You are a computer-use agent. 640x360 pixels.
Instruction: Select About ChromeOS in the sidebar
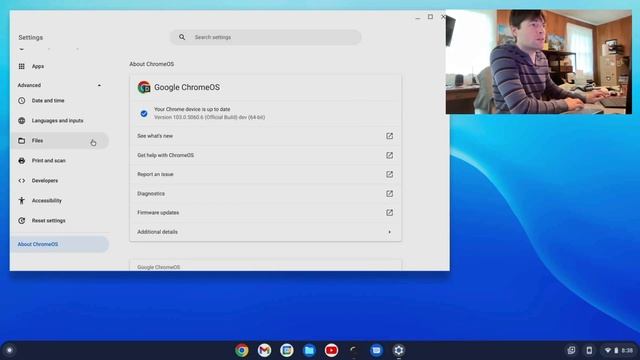point(60,244)
